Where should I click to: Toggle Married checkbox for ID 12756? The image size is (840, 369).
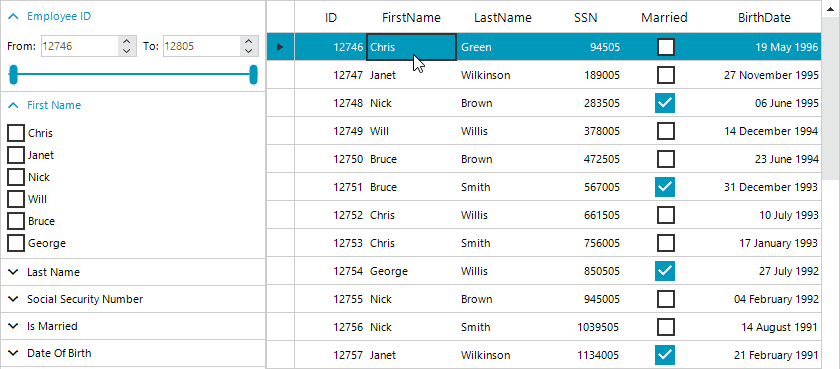tap(665, 327)
